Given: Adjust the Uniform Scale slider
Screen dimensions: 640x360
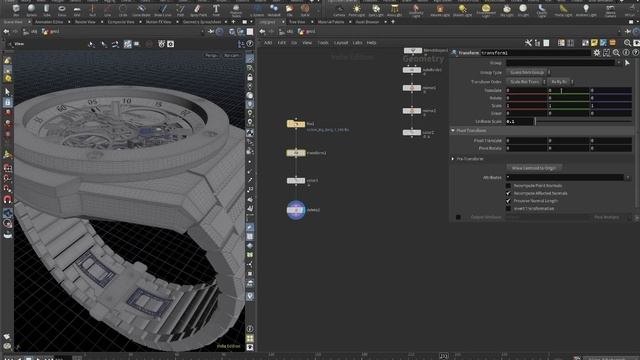Looking at the screenshot, I should pos(584,122).
